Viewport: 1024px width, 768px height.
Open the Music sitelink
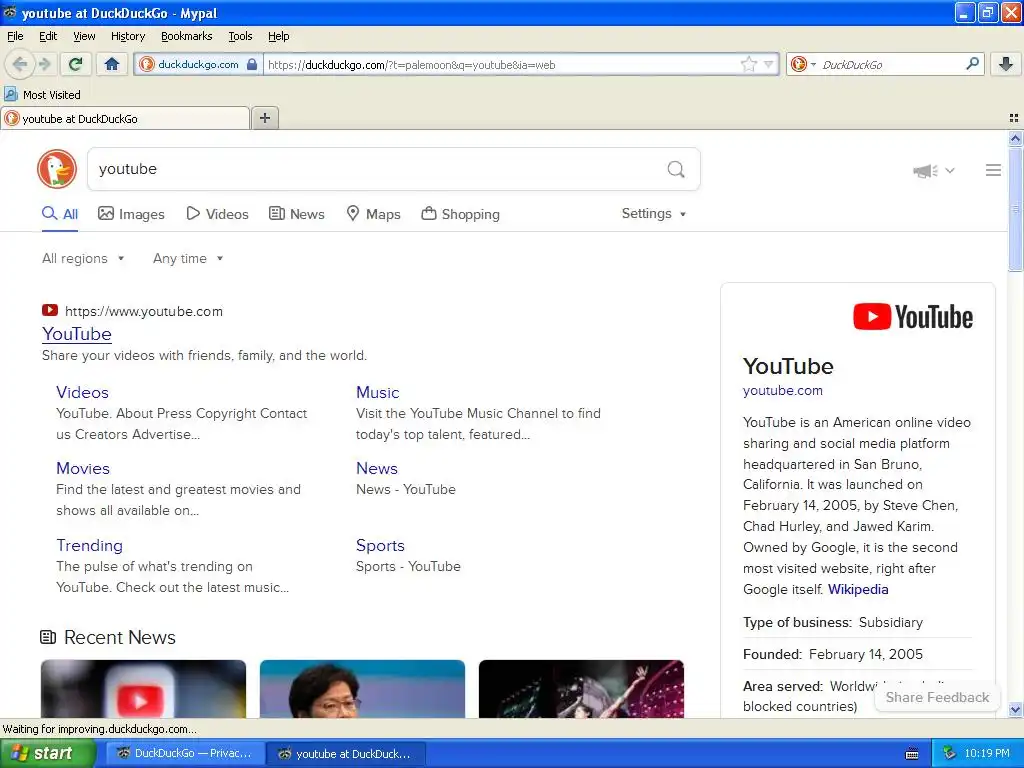[377, 392]
